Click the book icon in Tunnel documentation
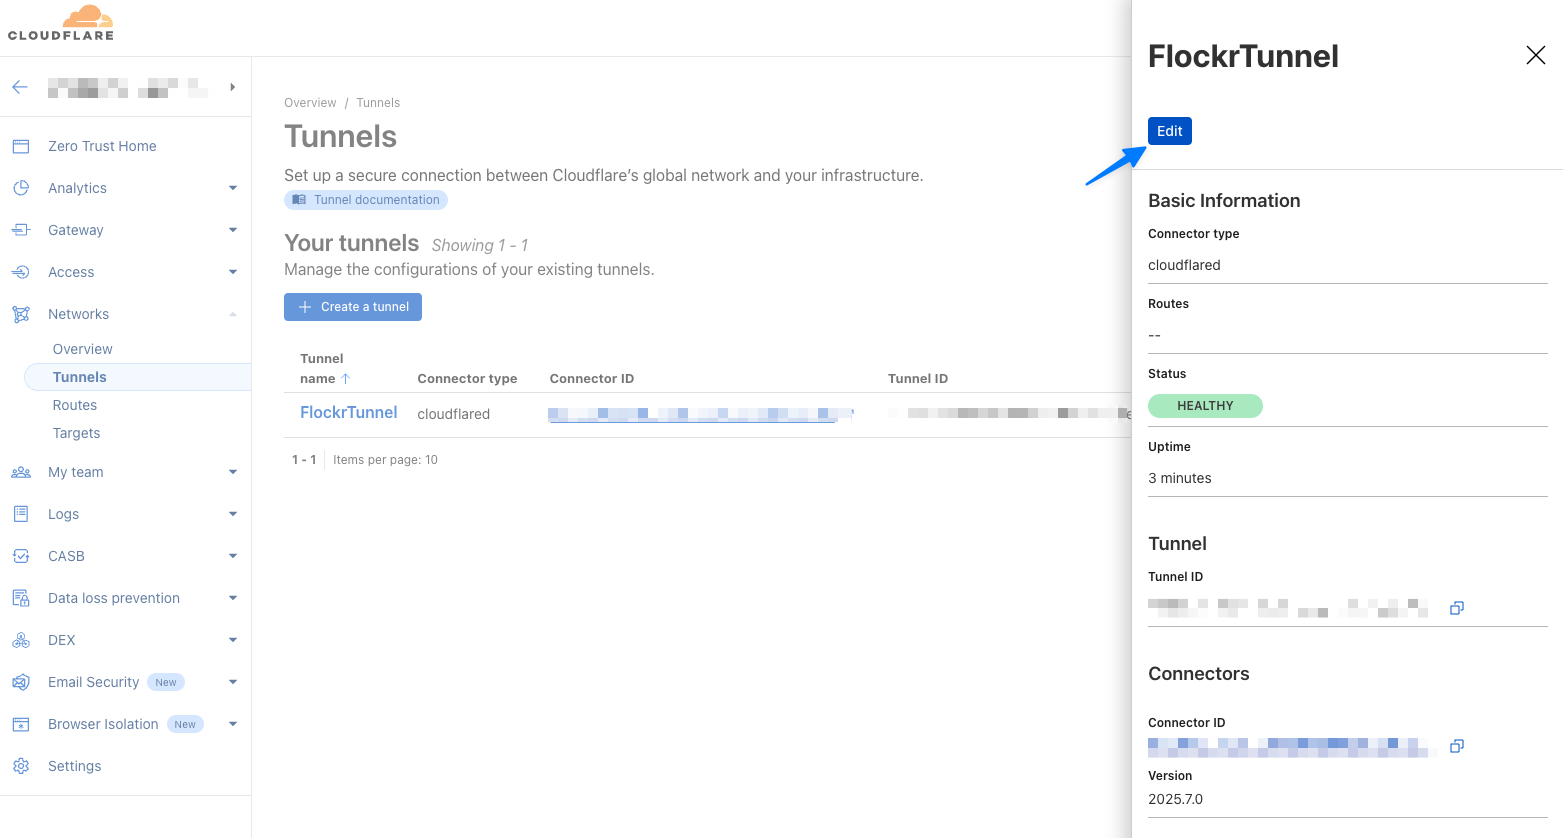Screen dimensions: 1563x838 point(299,200)
